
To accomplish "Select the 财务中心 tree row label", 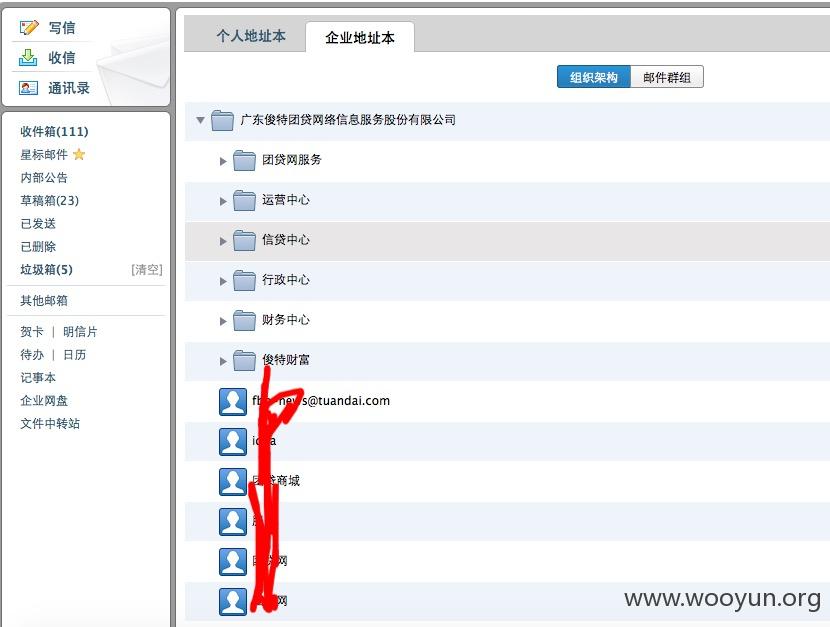I will click(x=286, y=320).
